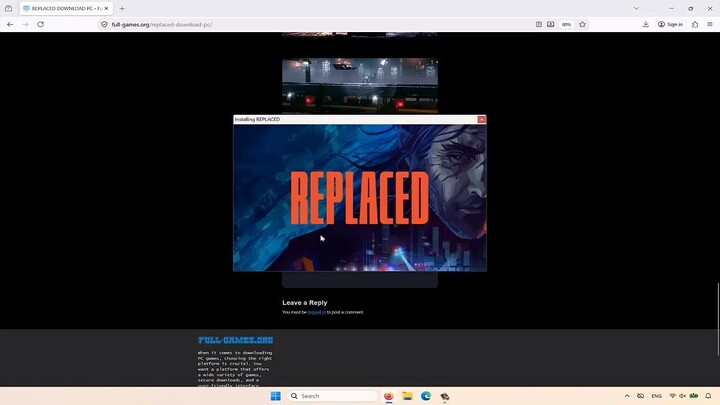Click the full-games.org URL address bar

click(300, 24)
